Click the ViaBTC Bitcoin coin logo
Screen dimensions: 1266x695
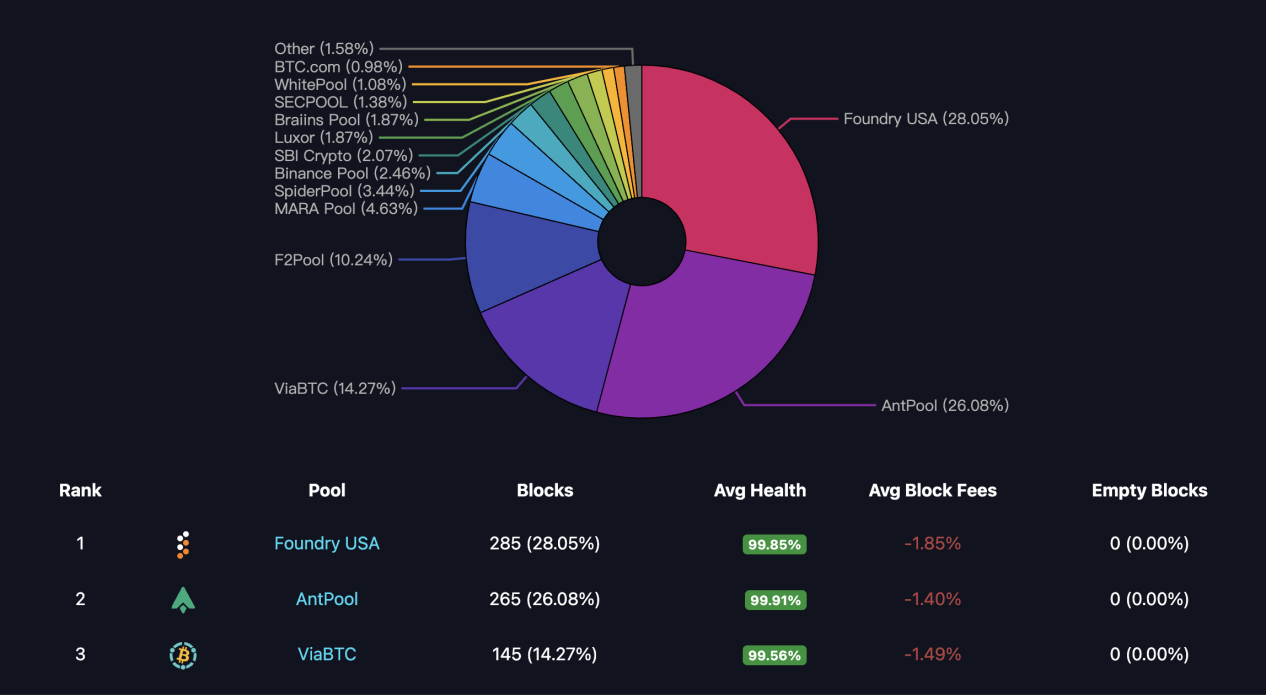183,654
